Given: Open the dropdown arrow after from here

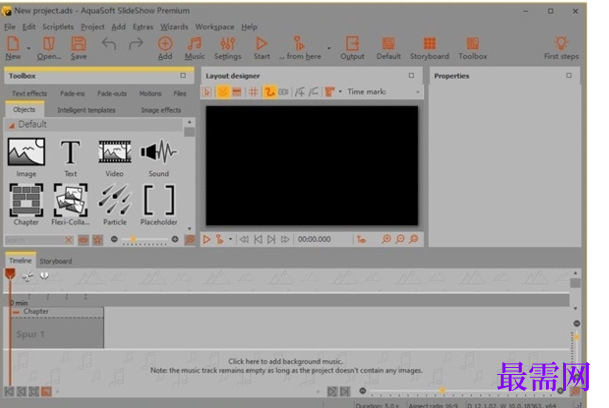Looking at the screenshot, I should click(329, 48).
